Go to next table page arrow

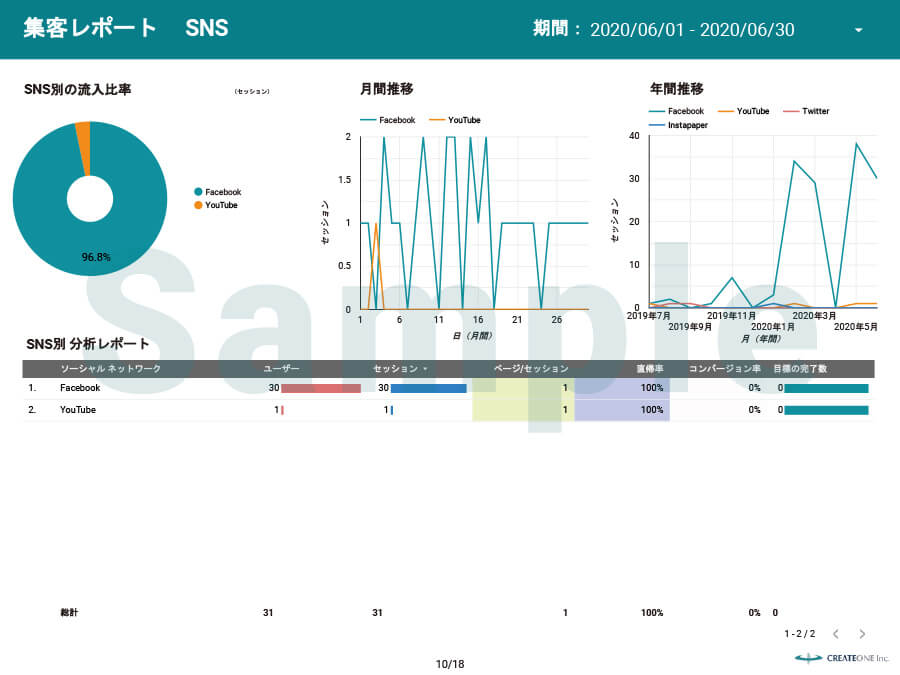pos(862,634)
